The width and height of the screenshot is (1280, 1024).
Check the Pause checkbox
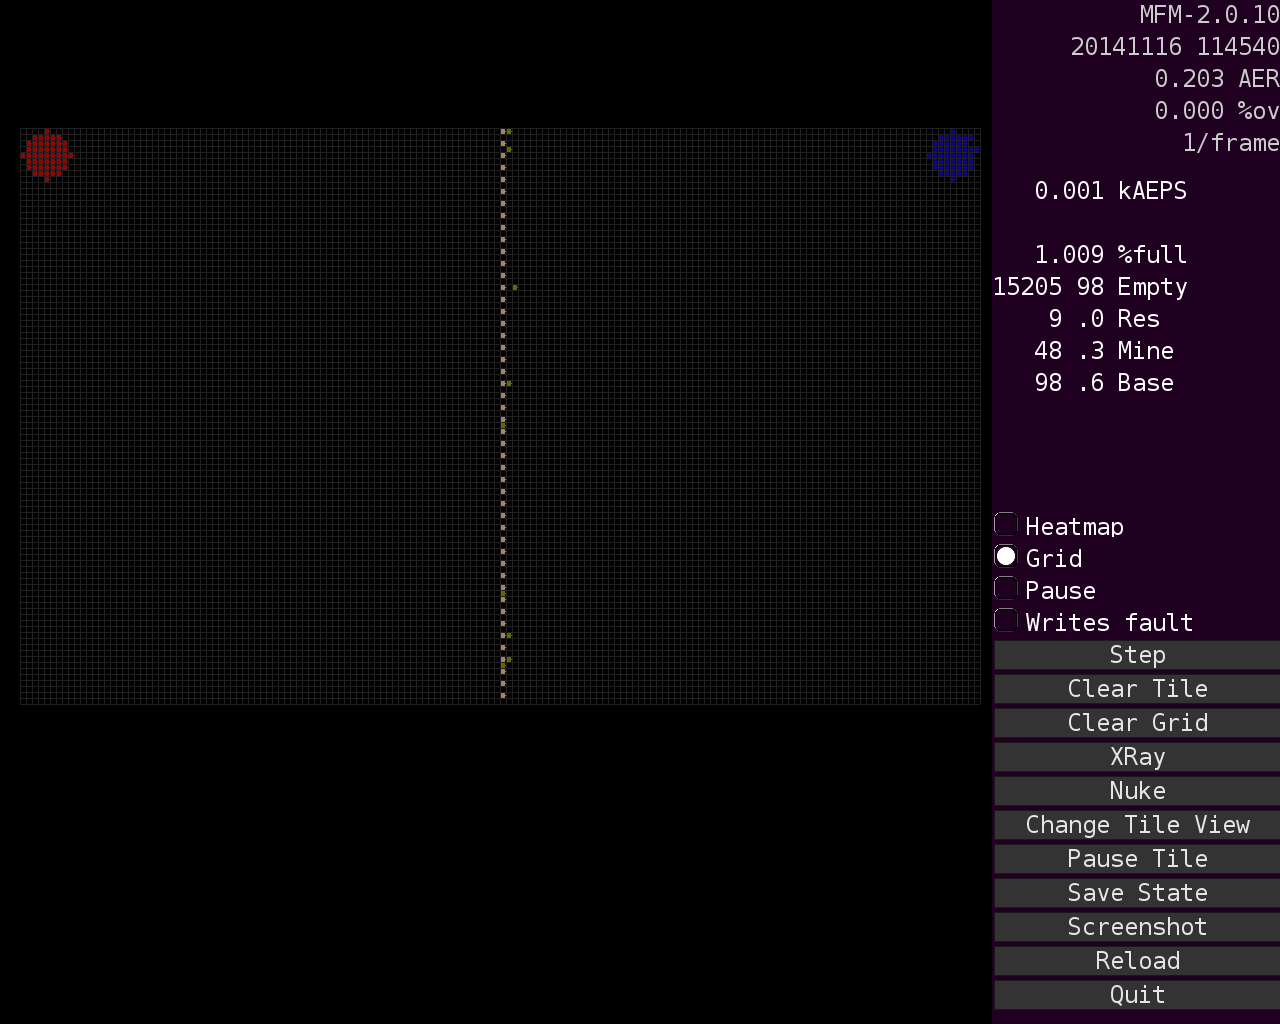pyautogui.click(x=1006, y=589)
